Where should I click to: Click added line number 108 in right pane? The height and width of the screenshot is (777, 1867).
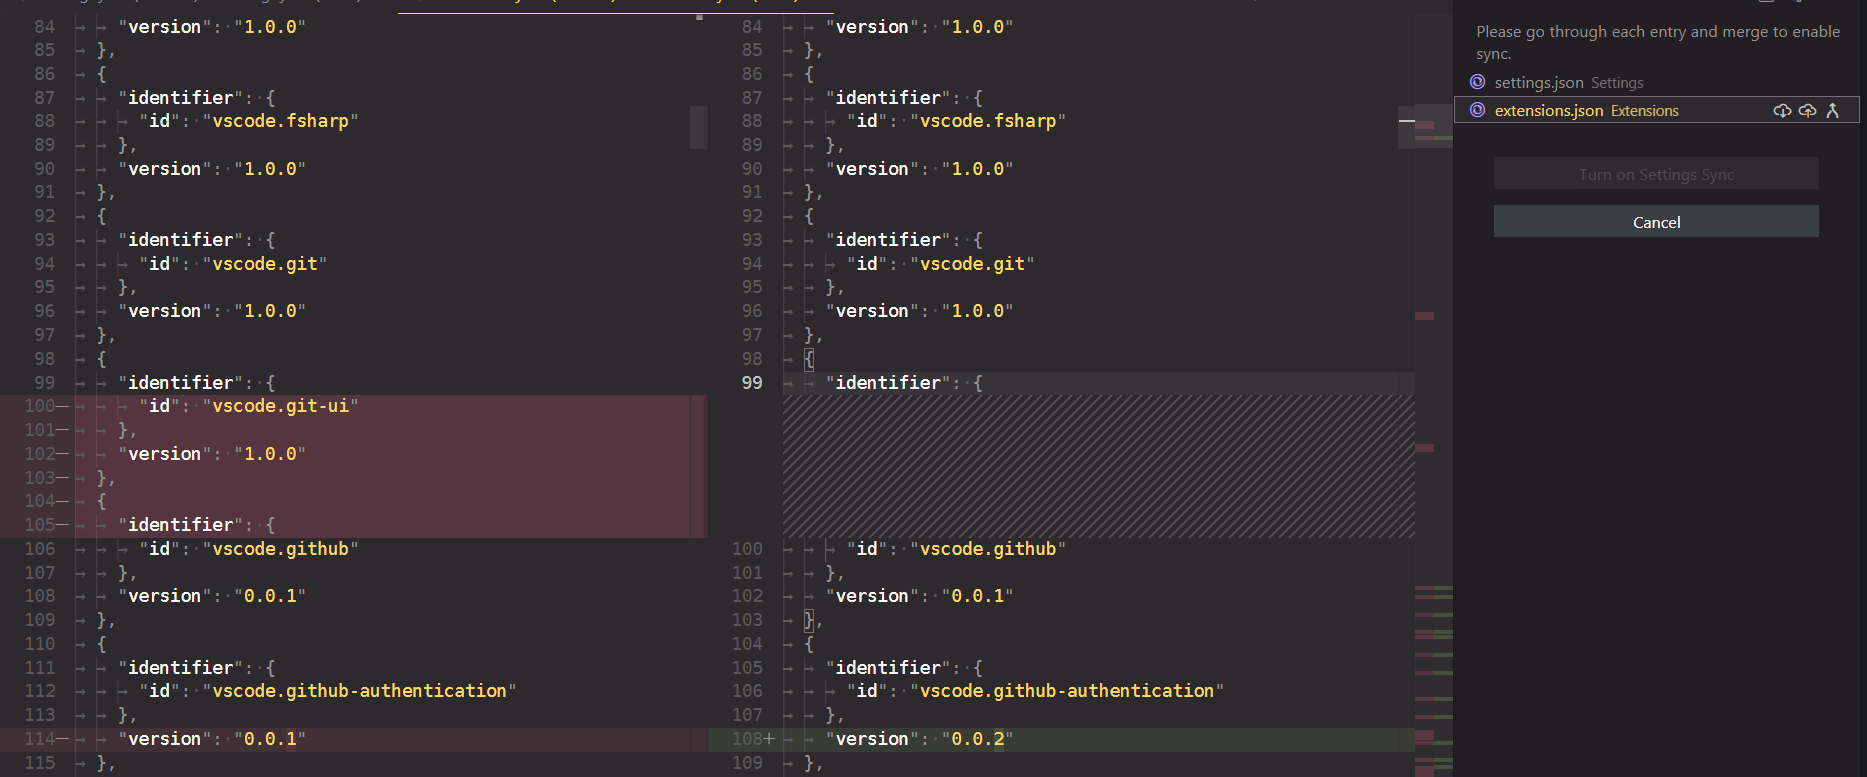[x=747, y=739]
